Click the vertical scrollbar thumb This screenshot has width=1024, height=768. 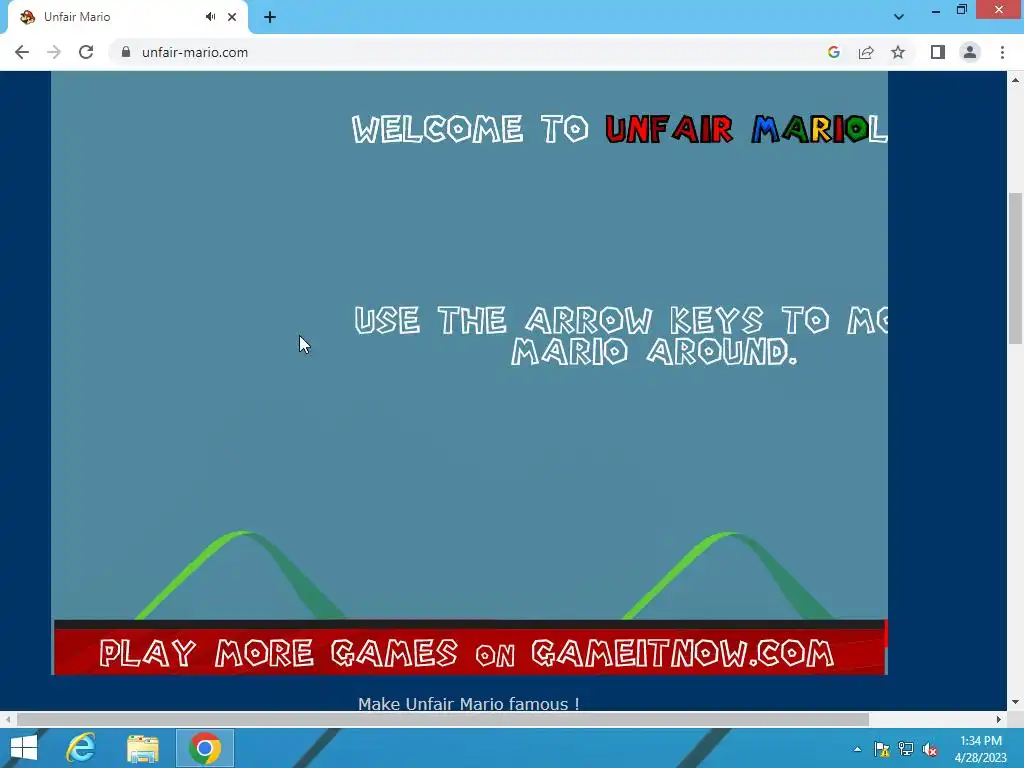1015,268
